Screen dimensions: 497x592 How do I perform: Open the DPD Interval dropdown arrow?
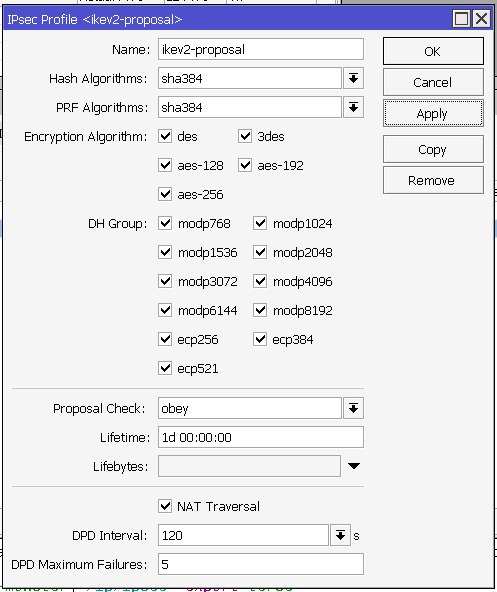point(340,535)
